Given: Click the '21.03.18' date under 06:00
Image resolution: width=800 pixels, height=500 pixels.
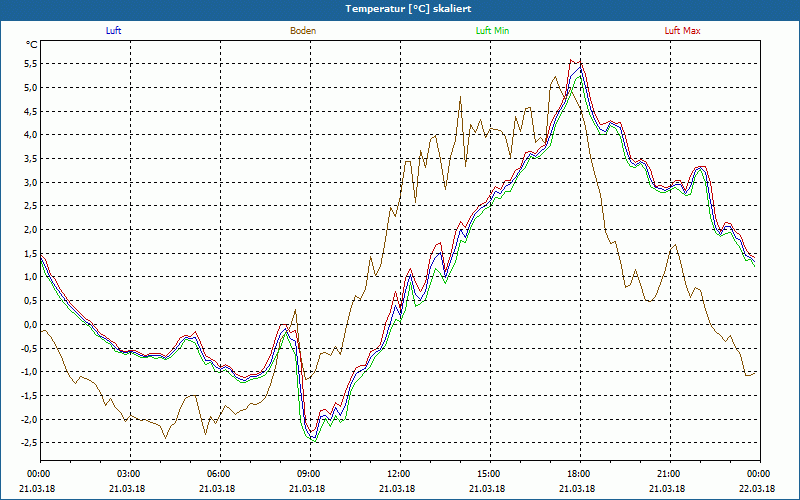Looking at the screenshot, I should point(217,488).
